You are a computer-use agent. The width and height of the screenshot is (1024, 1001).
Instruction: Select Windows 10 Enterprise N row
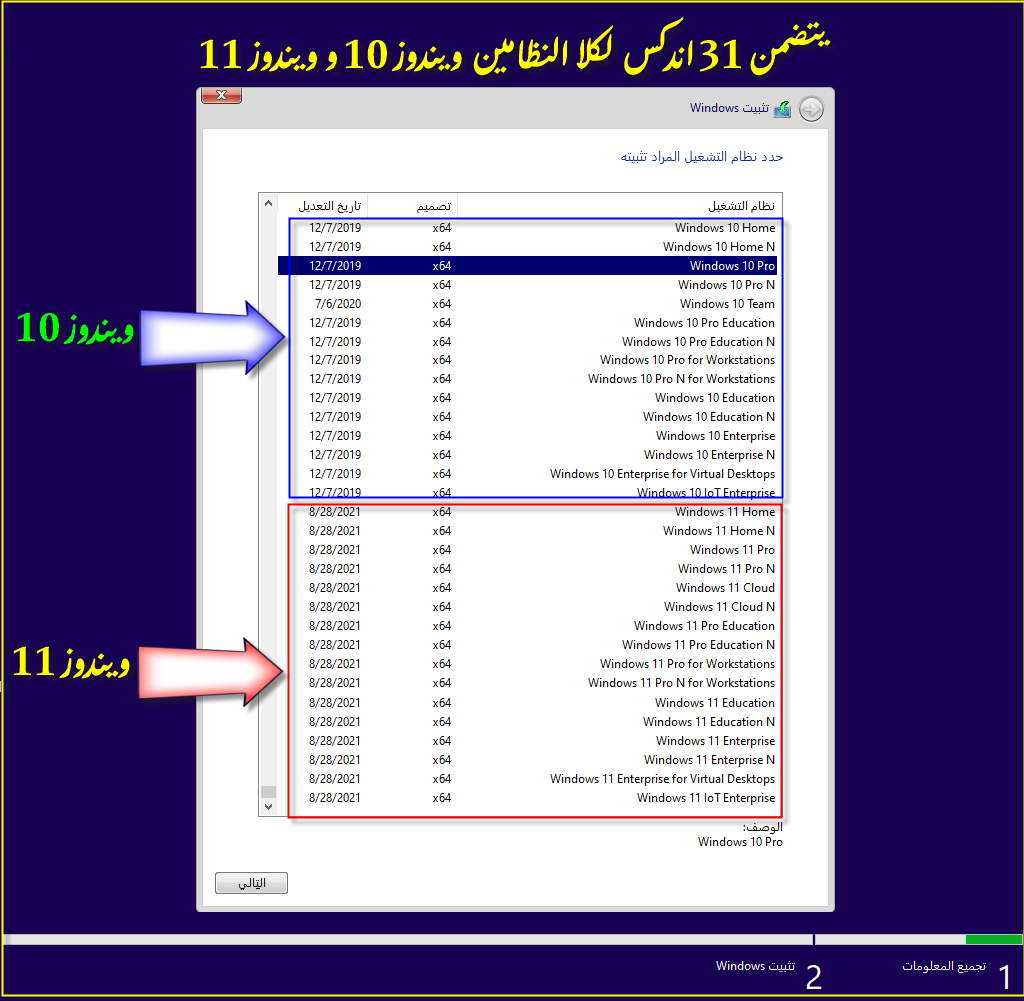[528, 454]
